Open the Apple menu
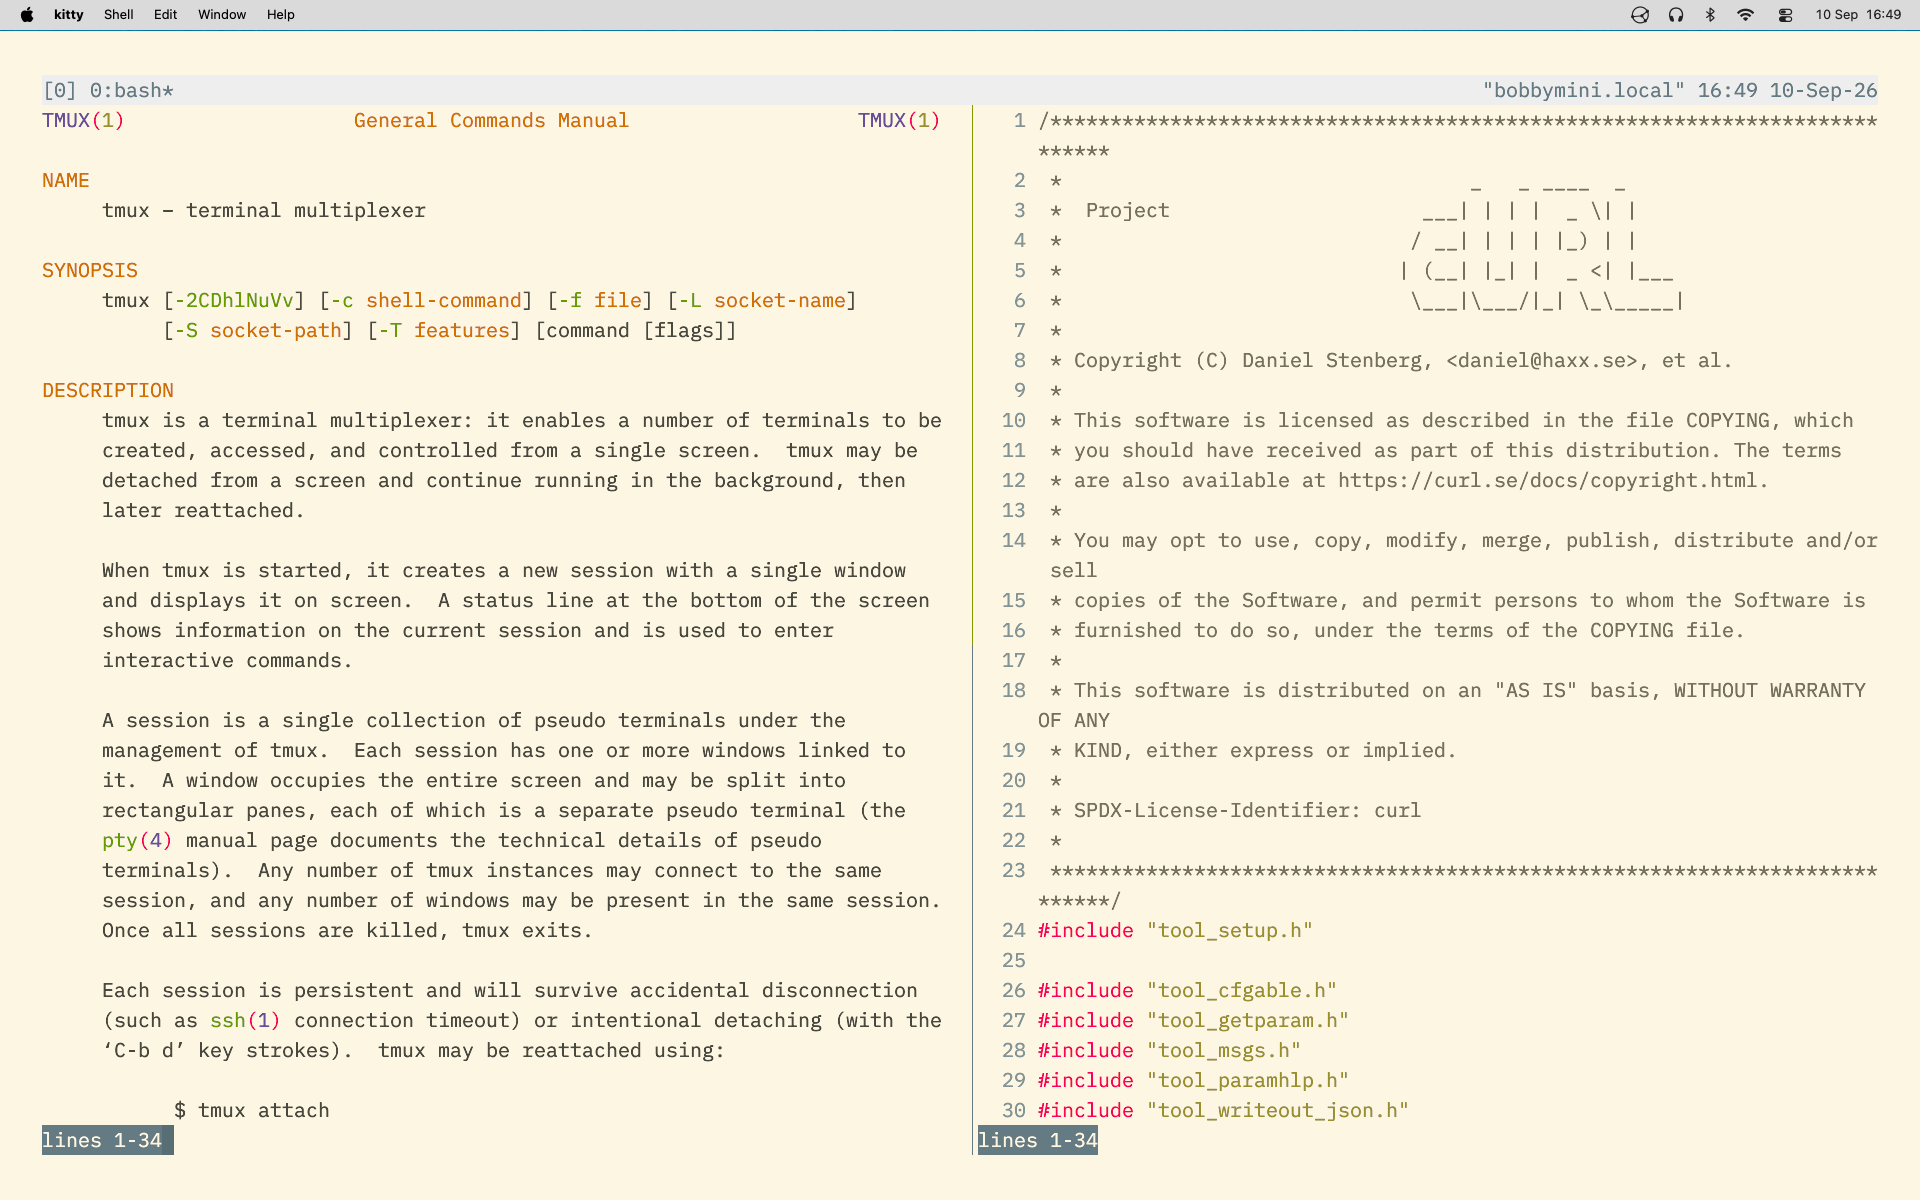Screen dimensions: 1920x1200 click(27, 15)
